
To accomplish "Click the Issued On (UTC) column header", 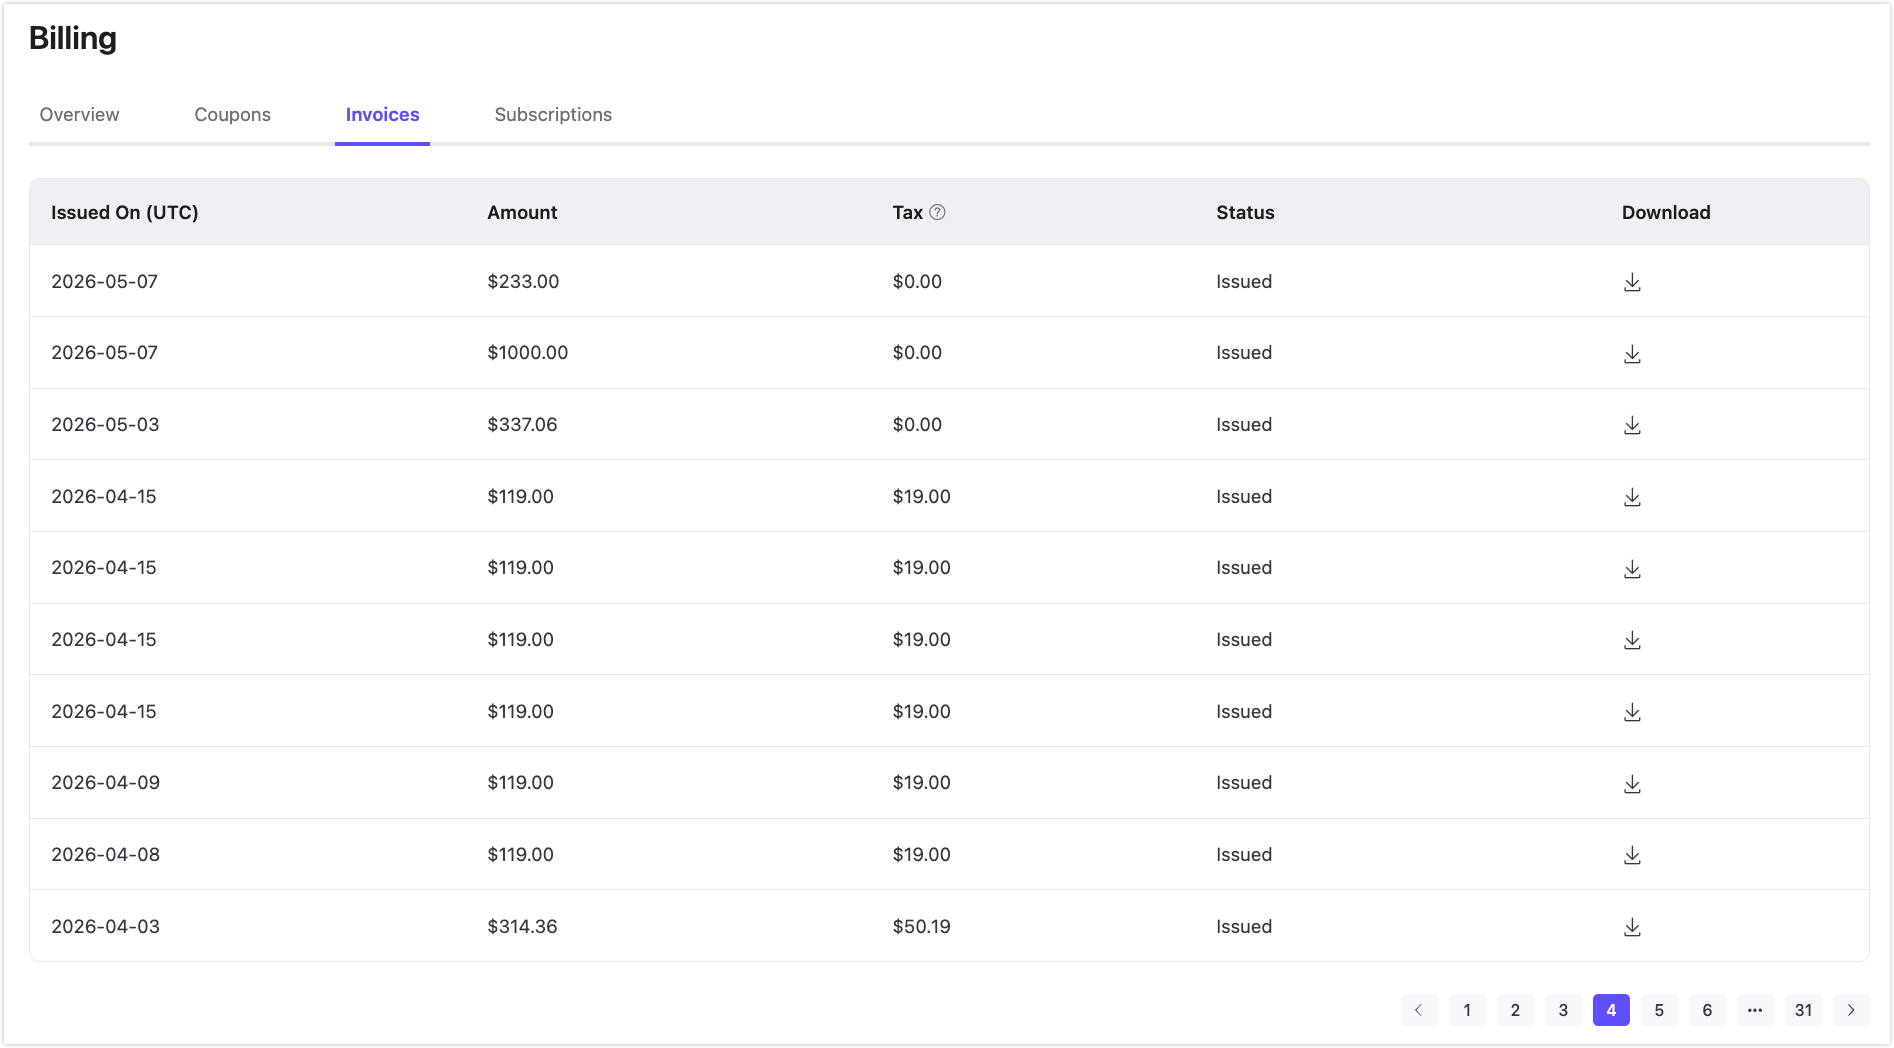I will 125,212.
